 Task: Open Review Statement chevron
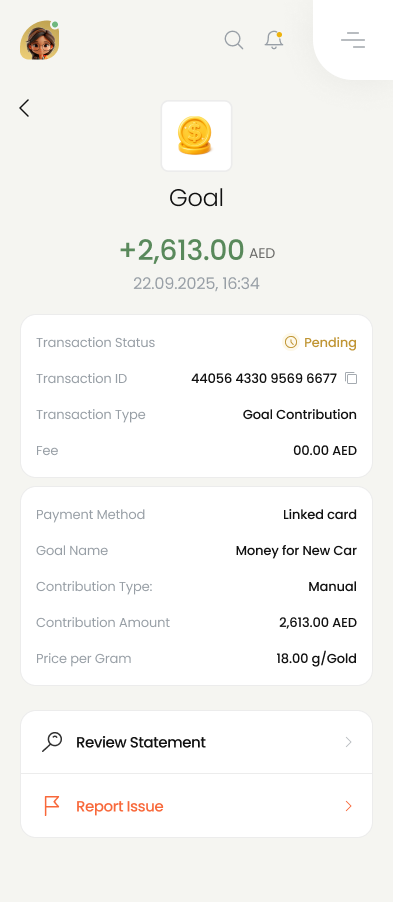(x=348, y=742)
